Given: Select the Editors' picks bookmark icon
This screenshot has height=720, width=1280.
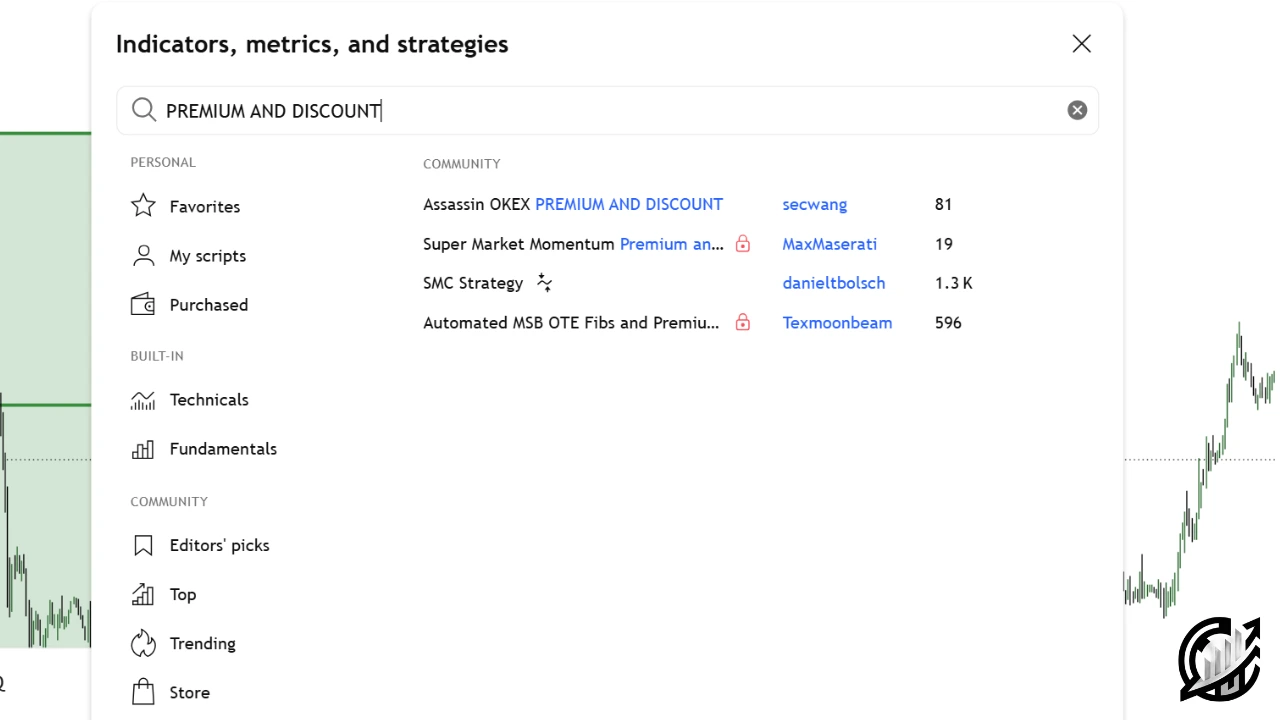Looking at the screenshot, I should click(x=143, y=545).
